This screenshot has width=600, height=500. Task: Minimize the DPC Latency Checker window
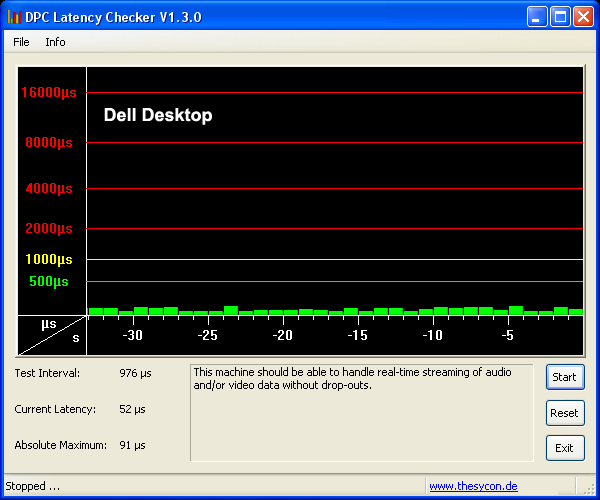[536, 17]
